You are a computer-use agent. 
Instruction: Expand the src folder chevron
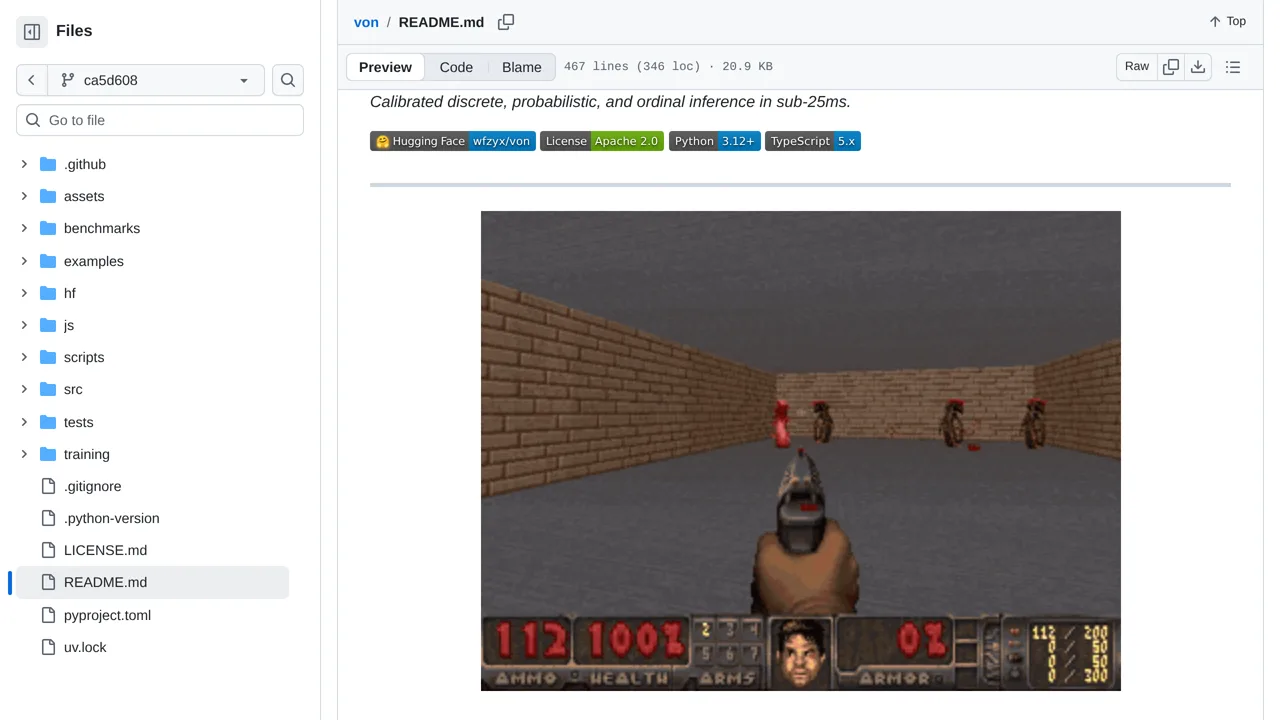click(x=24, y=389)
